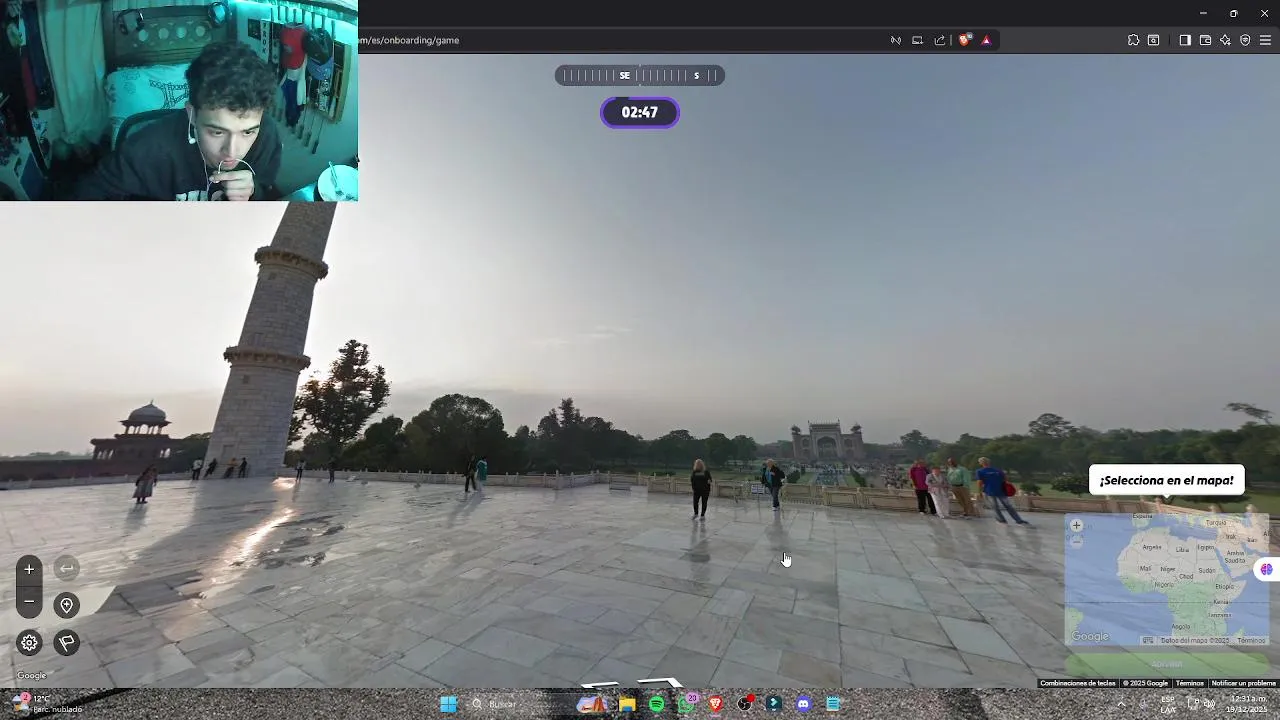Open Combinaciones de teclas link
The width and height of the screenshot is (1280, 720).
(1077, 683)
